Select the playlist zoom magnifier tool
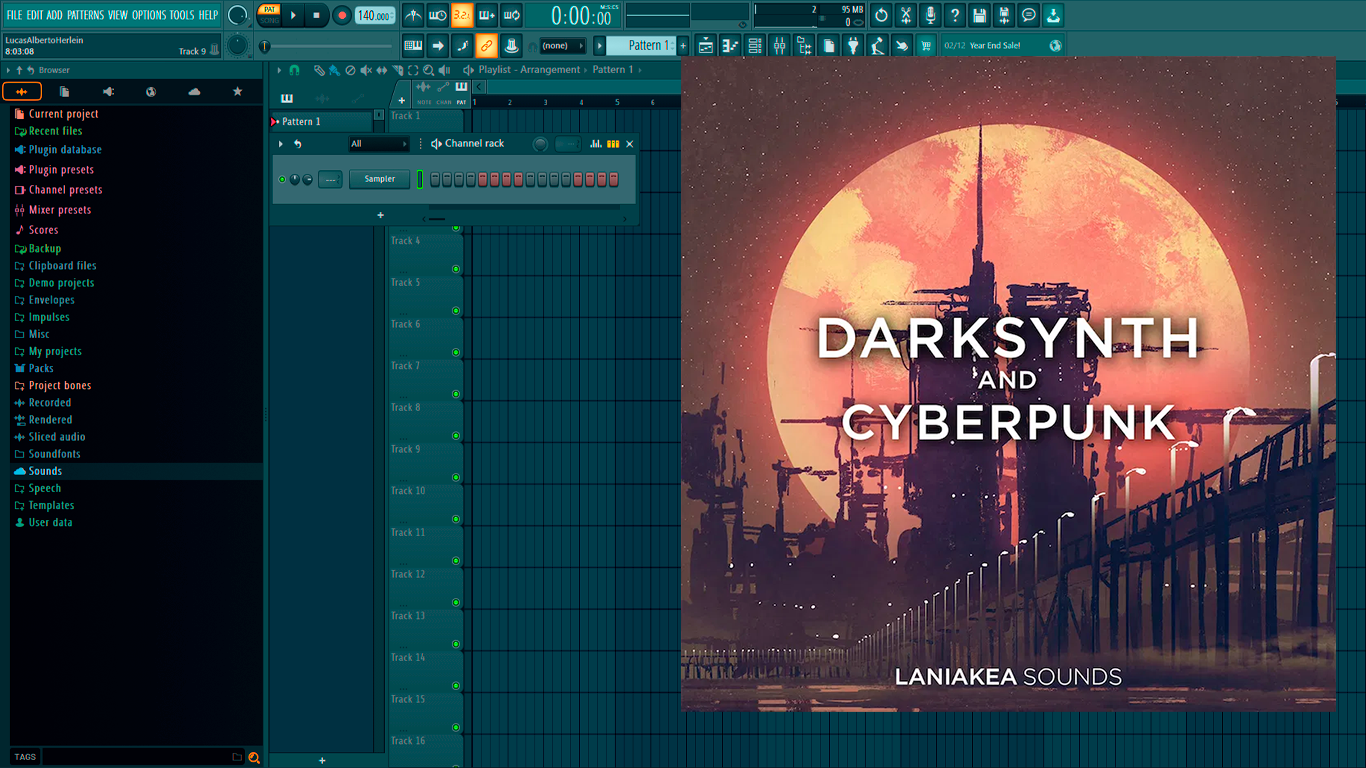Image resolution: width=1366 pixels, height=768 pixels. coord(428,70)
